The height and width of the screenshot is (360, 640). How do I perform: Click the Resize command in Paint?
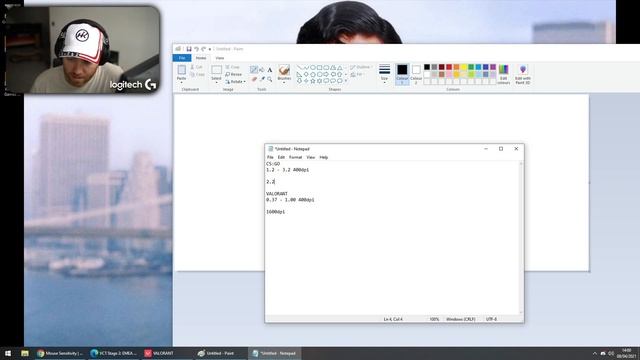click(233, 74)
